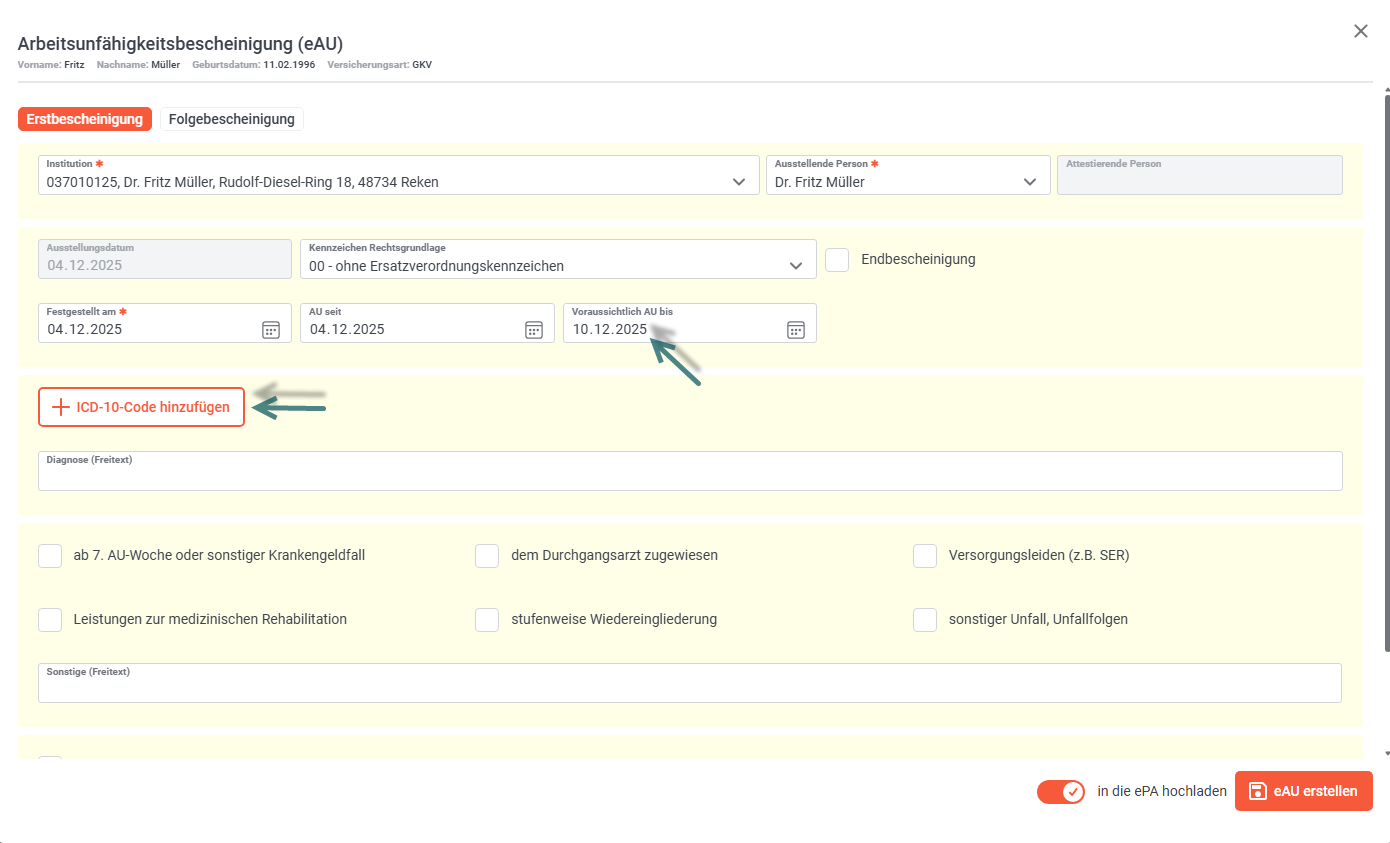Click the vertical scrollbar of the form
This screenshot has height=843, width=1390.
click(x=1386, y=370)
